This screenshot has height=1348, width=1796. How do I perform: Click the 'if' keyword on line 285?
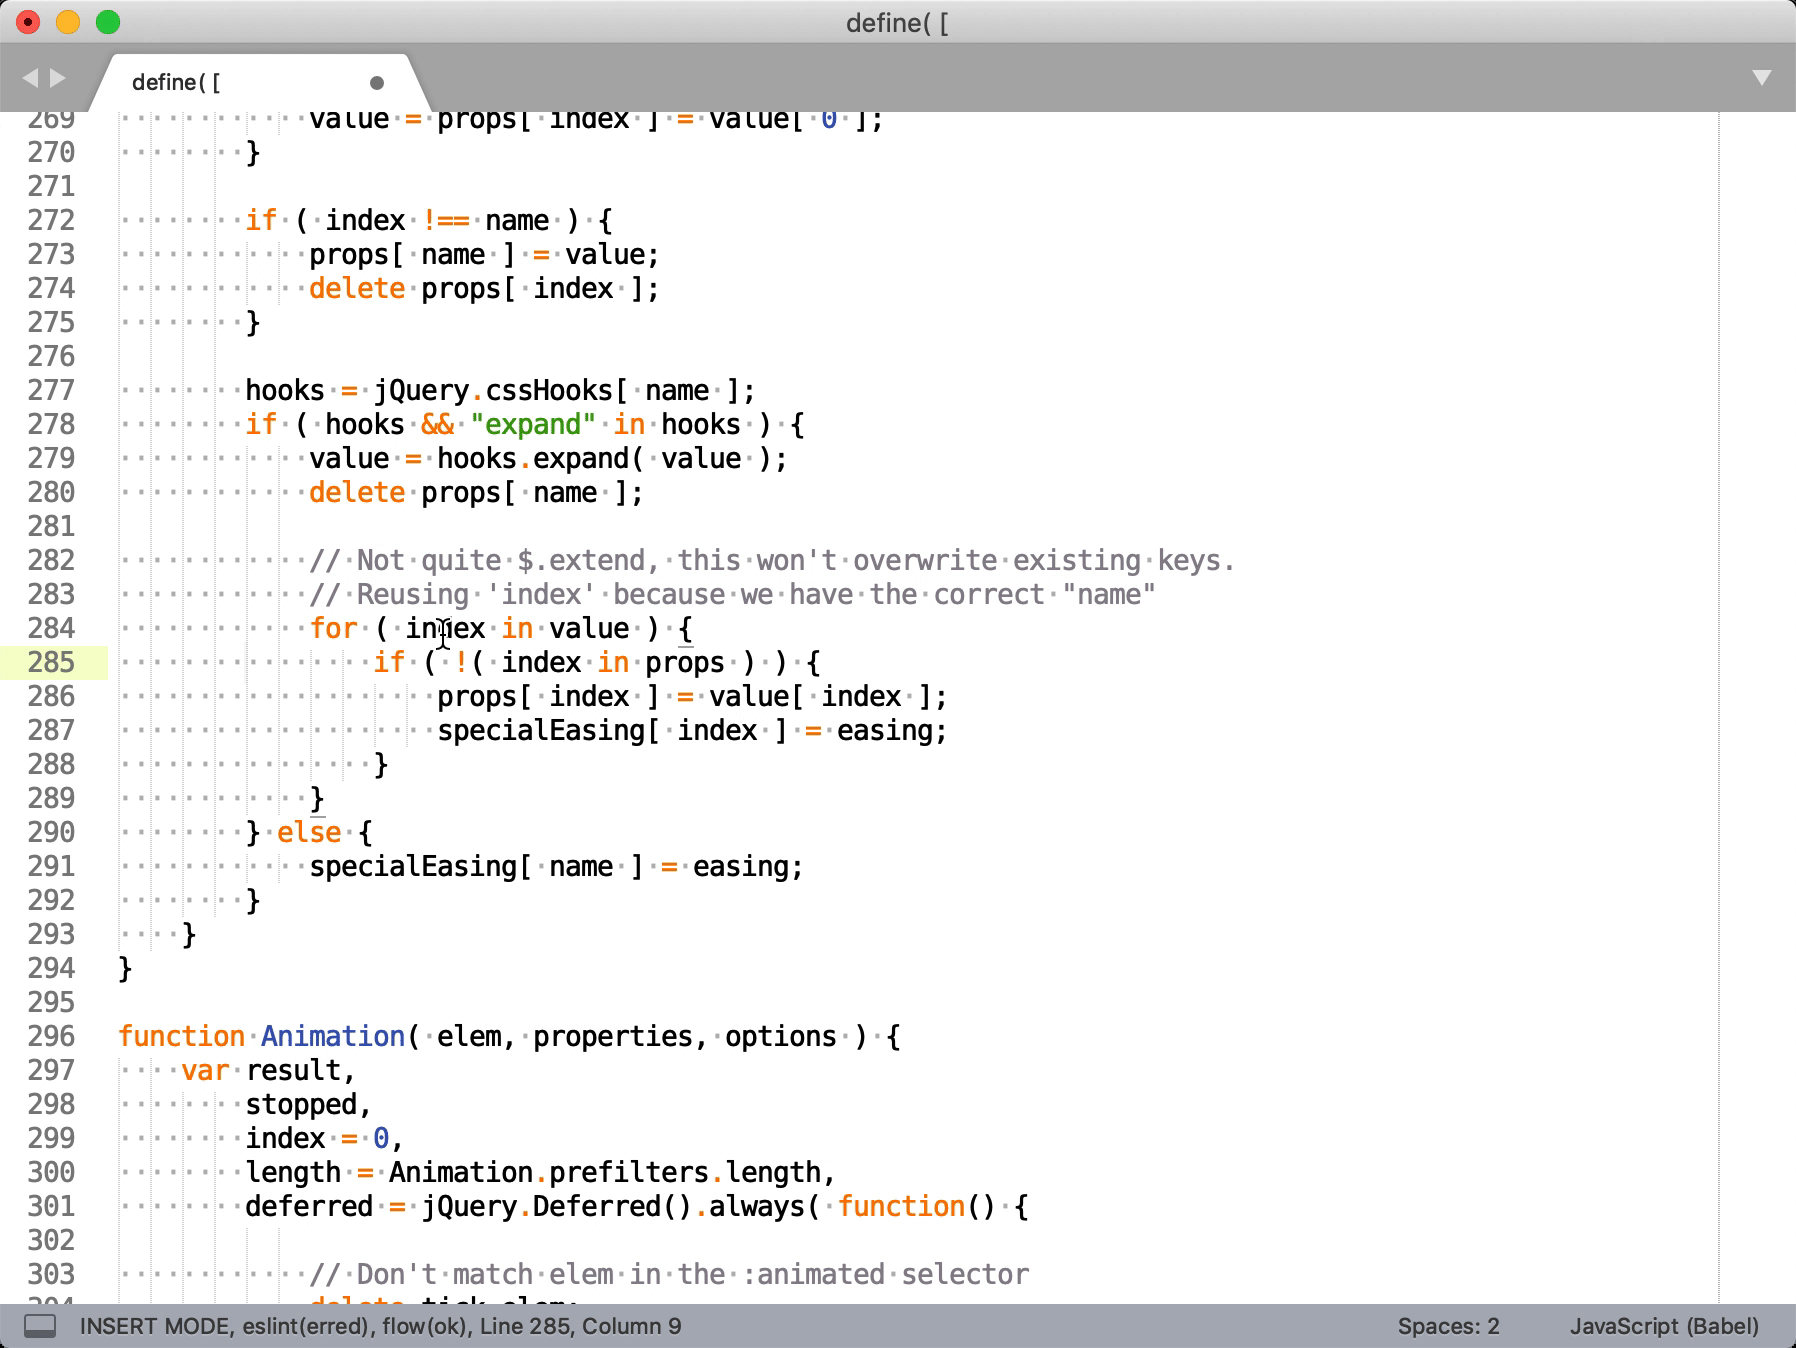389,662
